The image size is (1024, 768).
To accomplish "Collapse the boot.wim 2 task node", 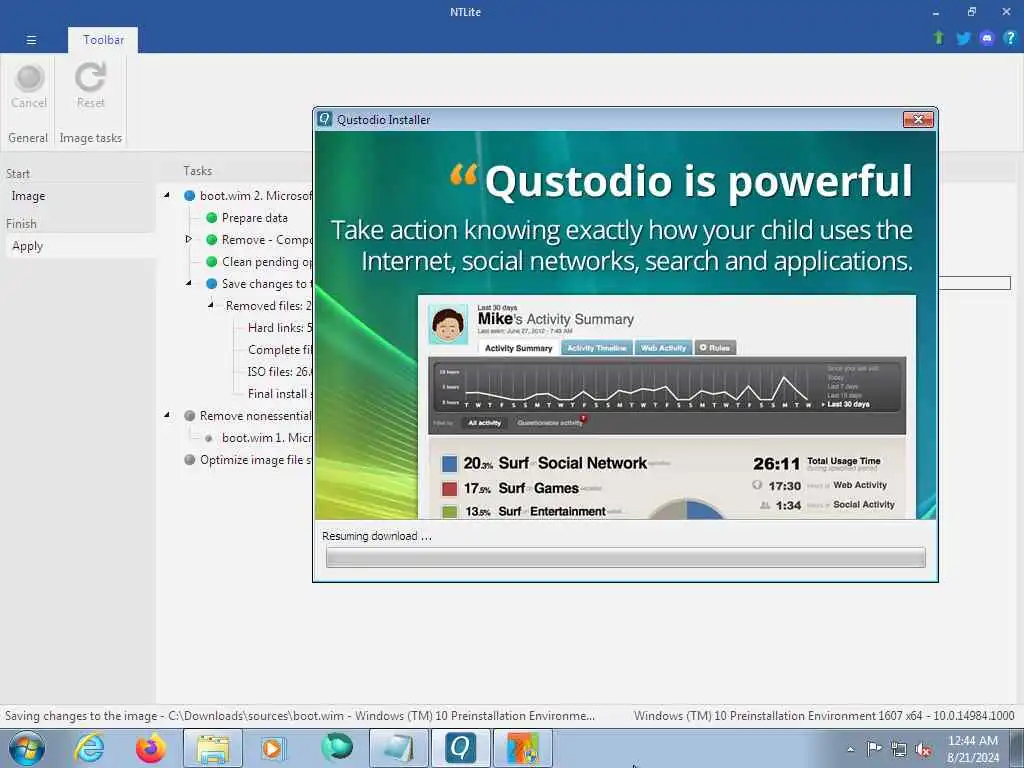I will [x=167, y=195].
